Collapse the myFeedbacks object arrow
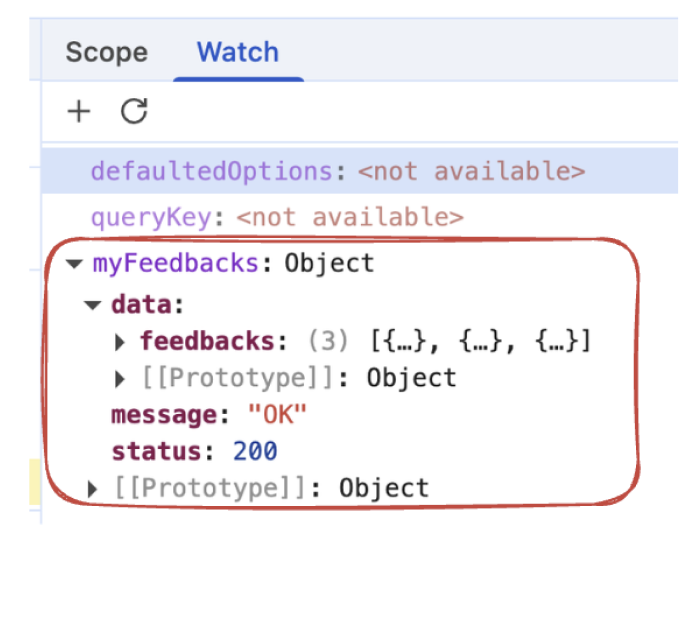 [74, 265]
